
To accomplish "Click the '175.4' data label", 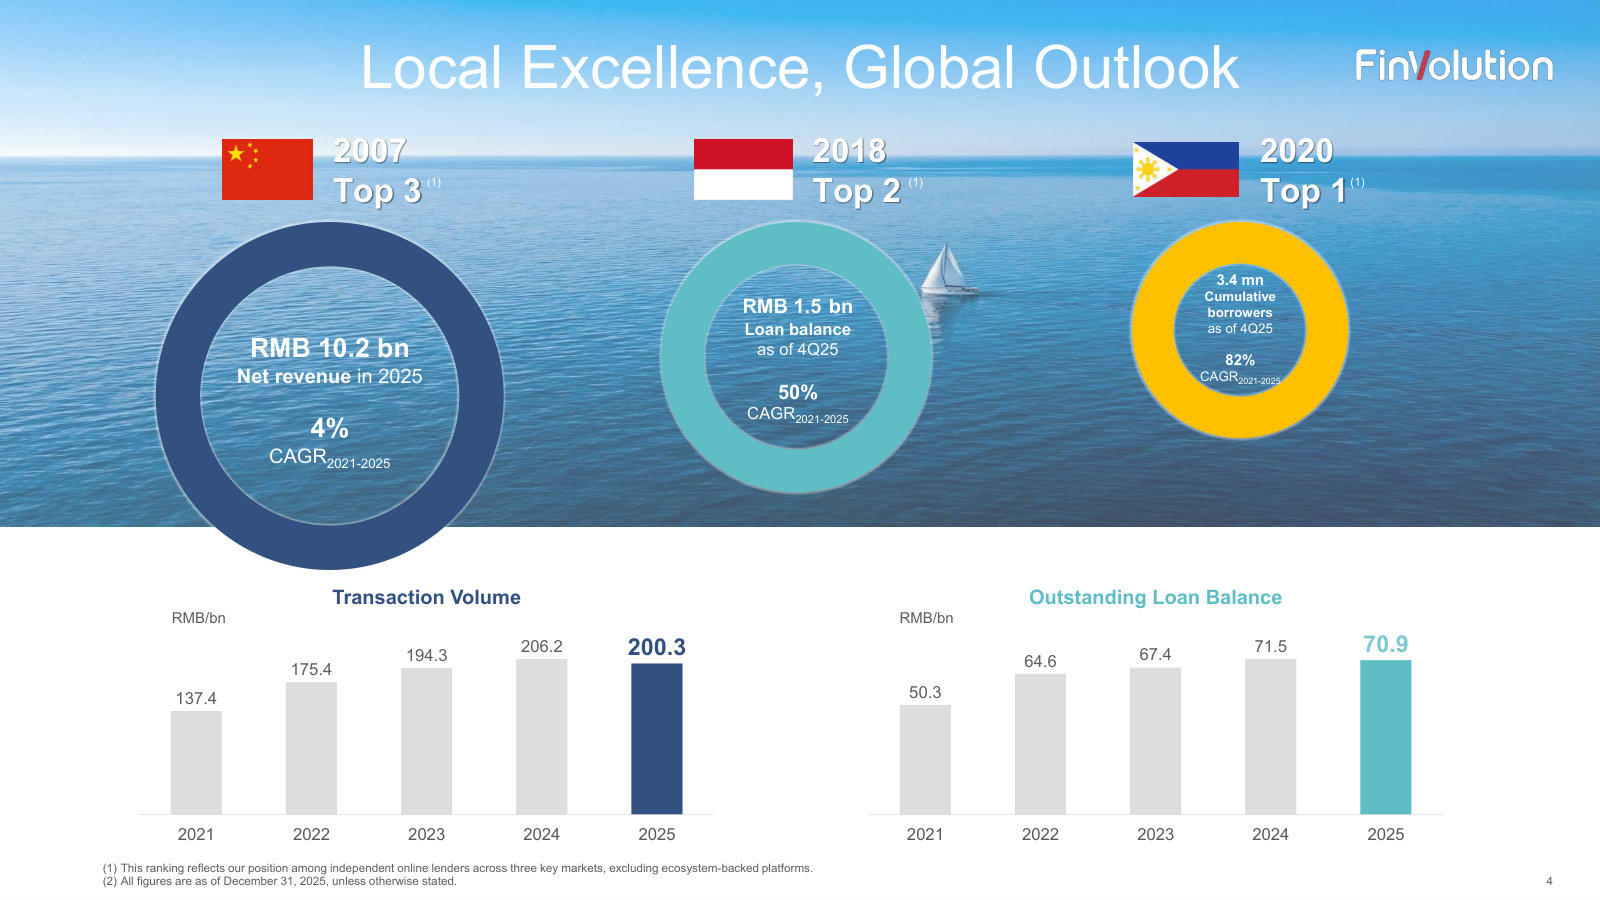I will coord(311,669).
